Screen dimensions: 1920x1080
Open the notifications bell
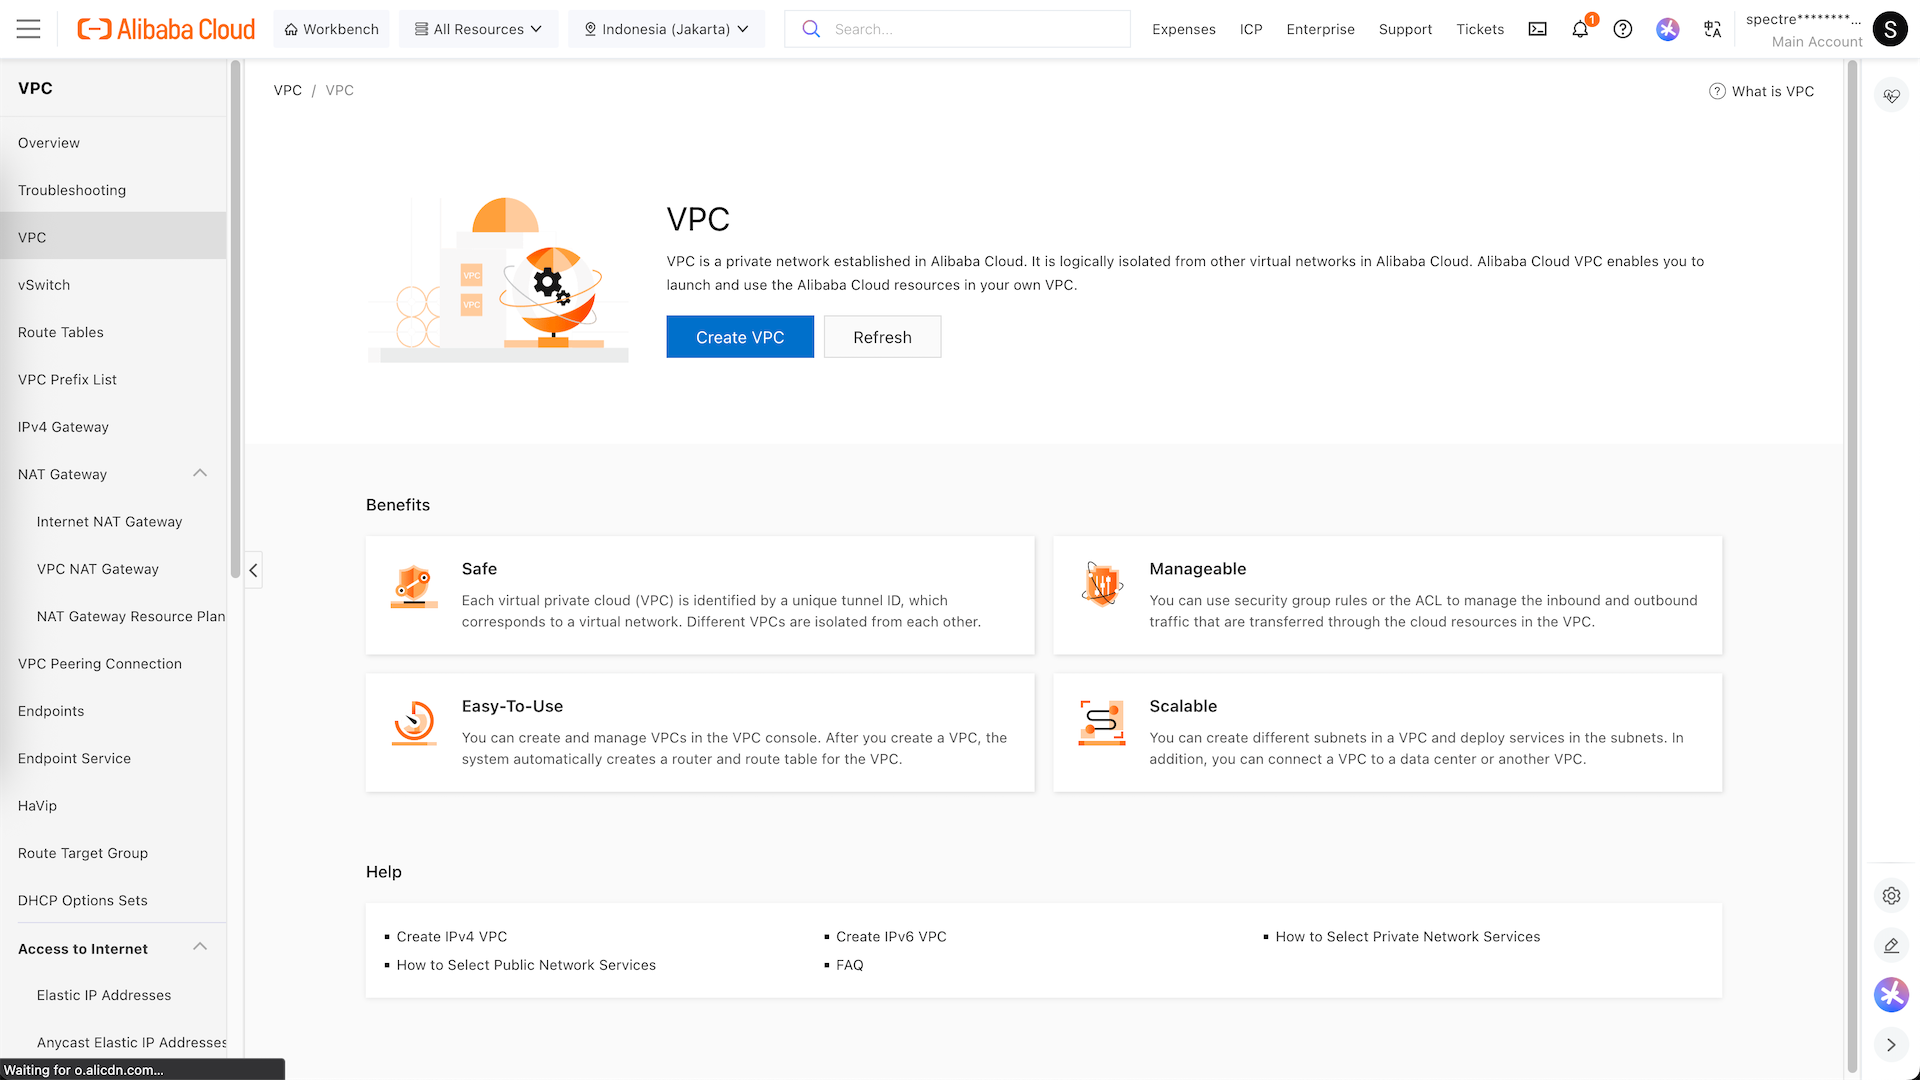pyautogui.click(x=1580, y=29)
